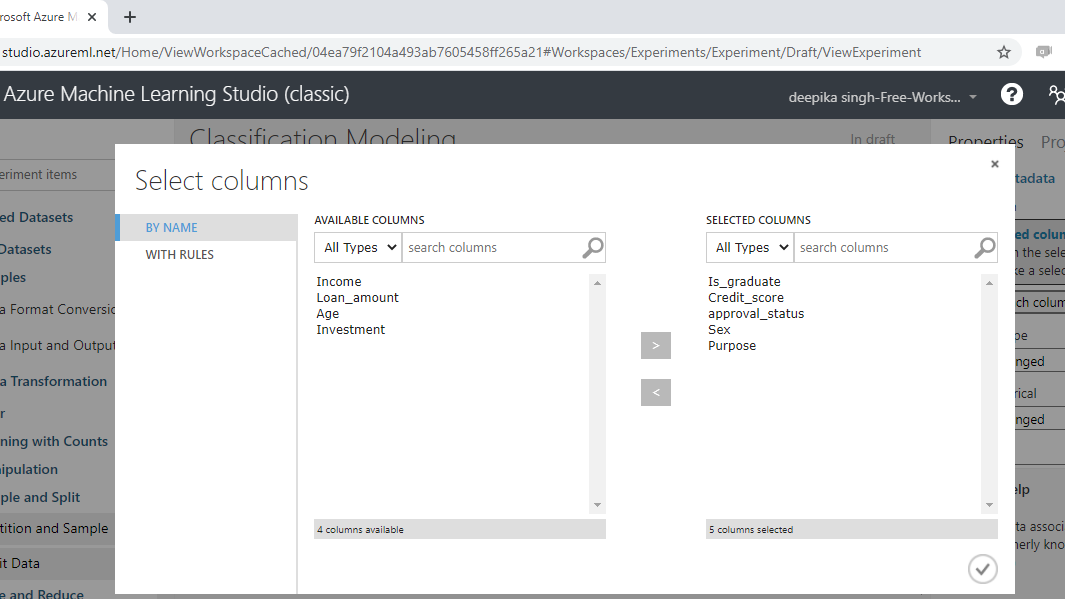Open the workspace selector dropdown arrow
This screenshot has height=599, width=1065.
(x=973, y=97)
